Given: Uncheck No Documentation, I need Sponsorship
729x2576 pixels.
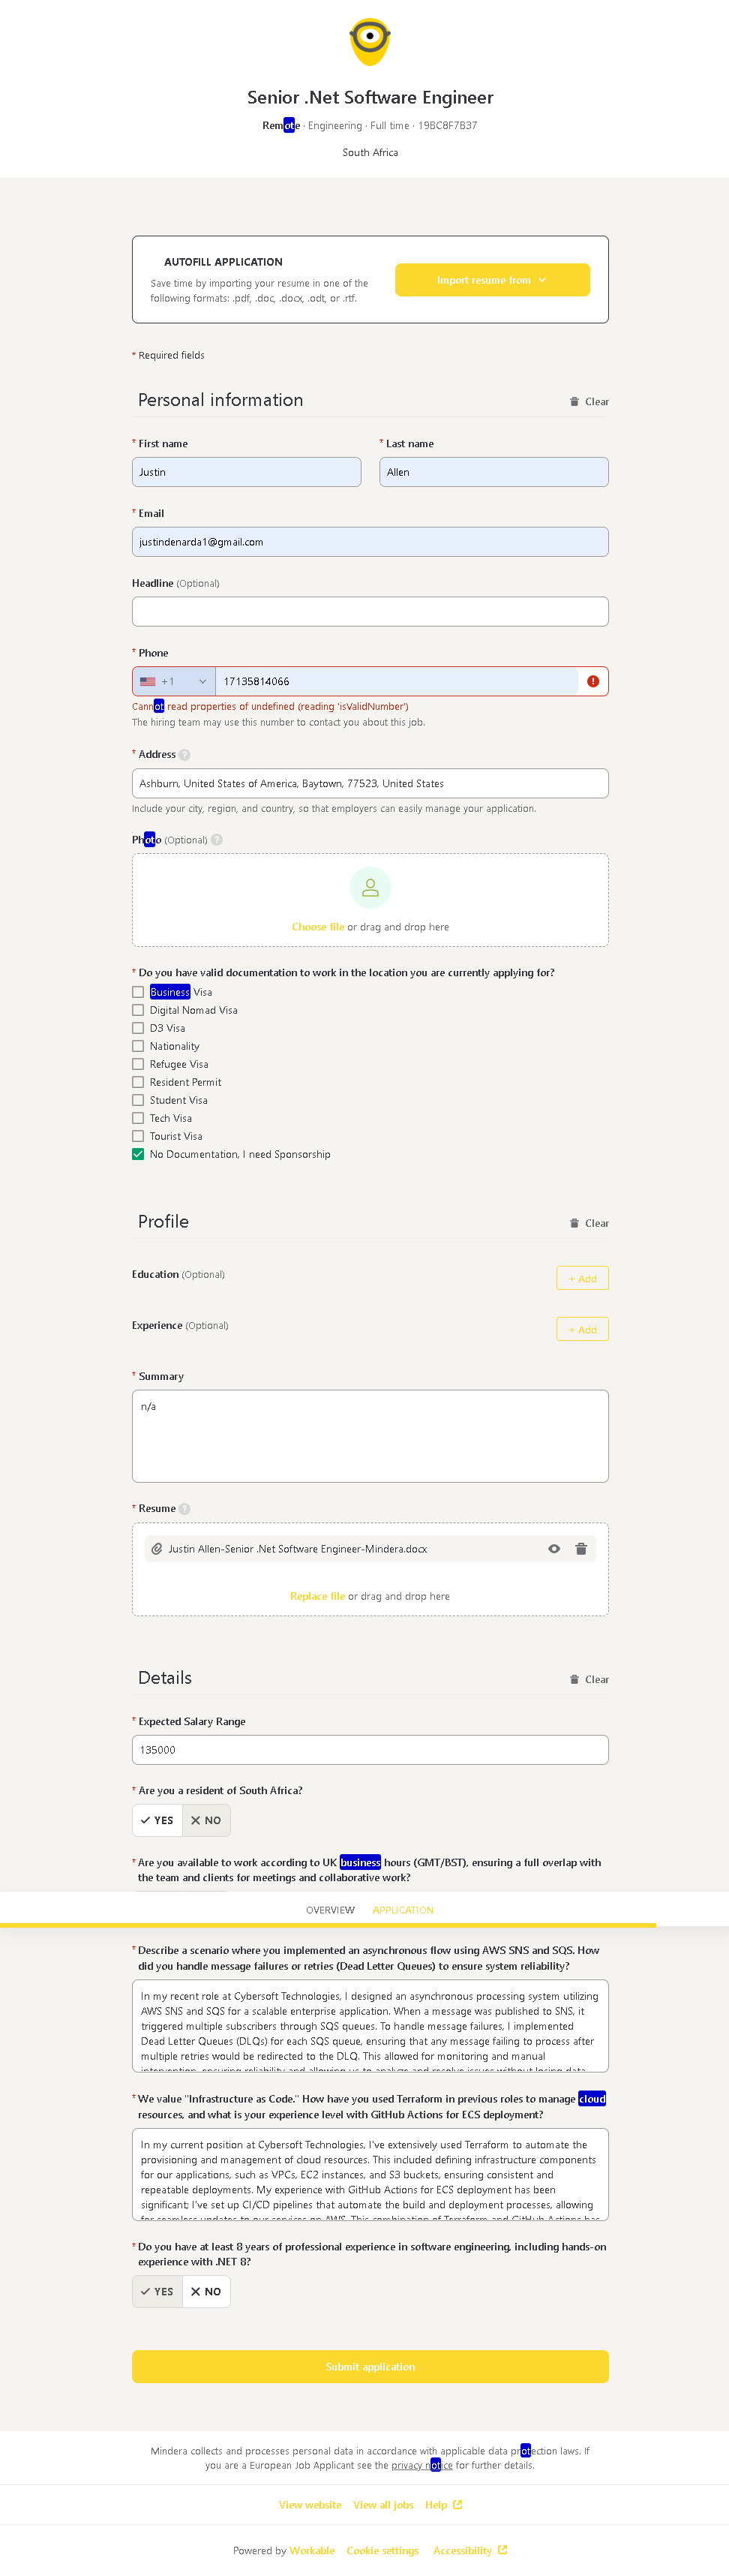Looking at the screenshot, I should coord(138,1154).
